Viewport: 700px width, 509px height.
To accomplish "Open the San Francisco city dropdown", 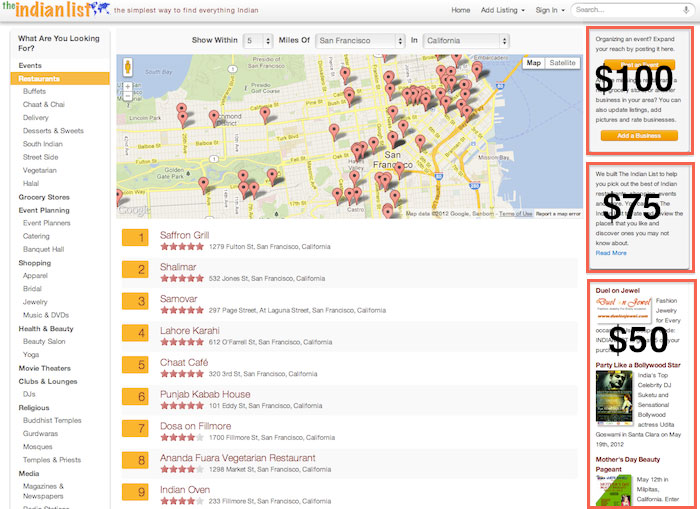I will pyautogui.click(x=360, y=41).
